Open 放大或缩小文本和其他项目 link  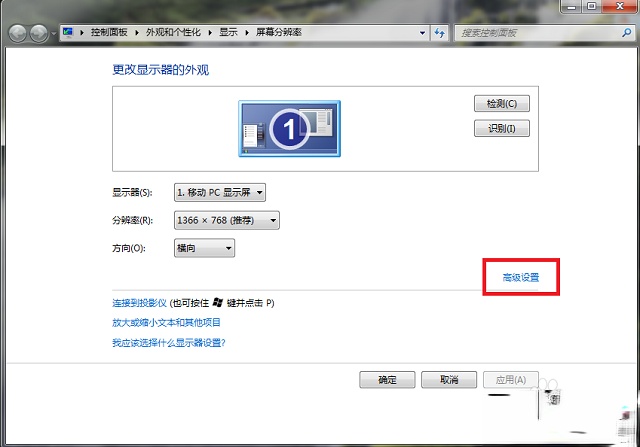click(166, 322)
